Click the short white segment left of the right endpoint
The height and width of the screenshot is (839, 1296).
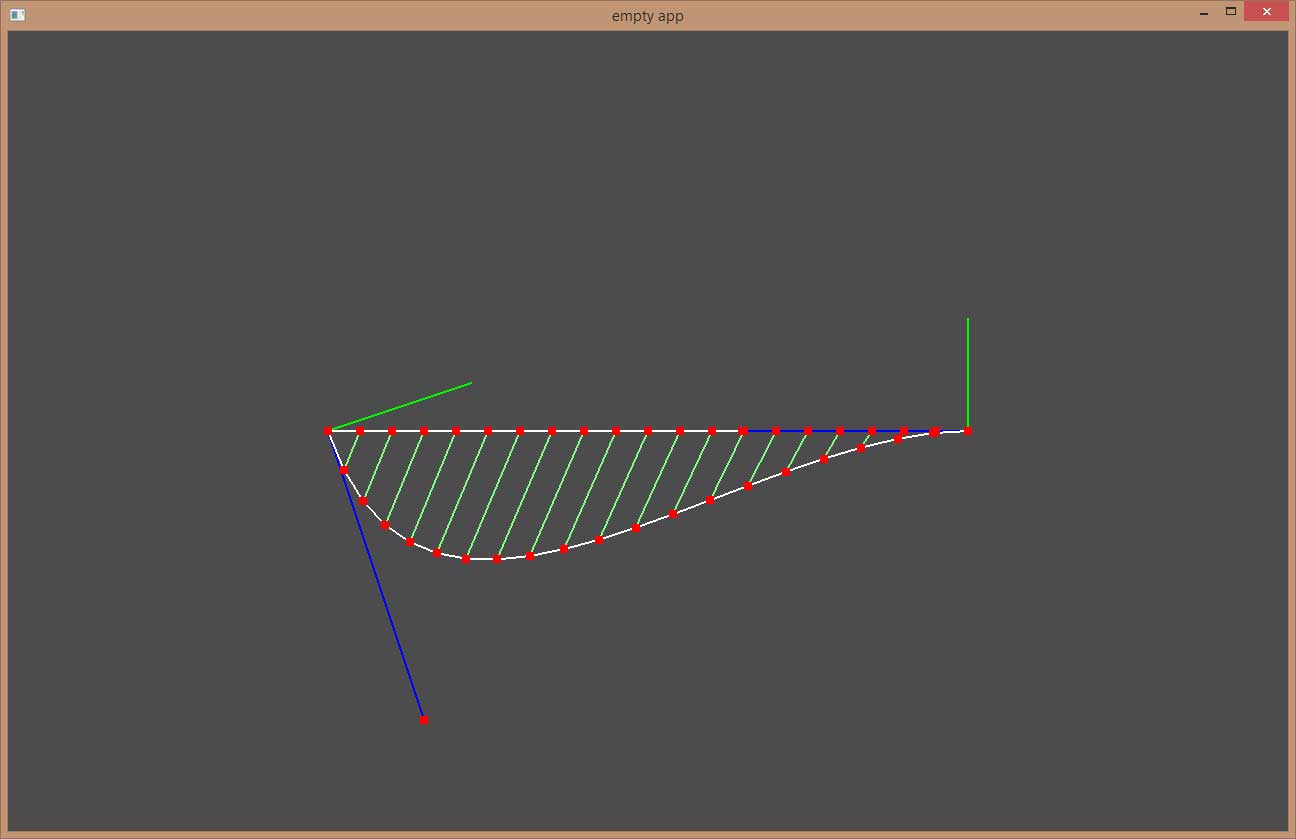952,431
